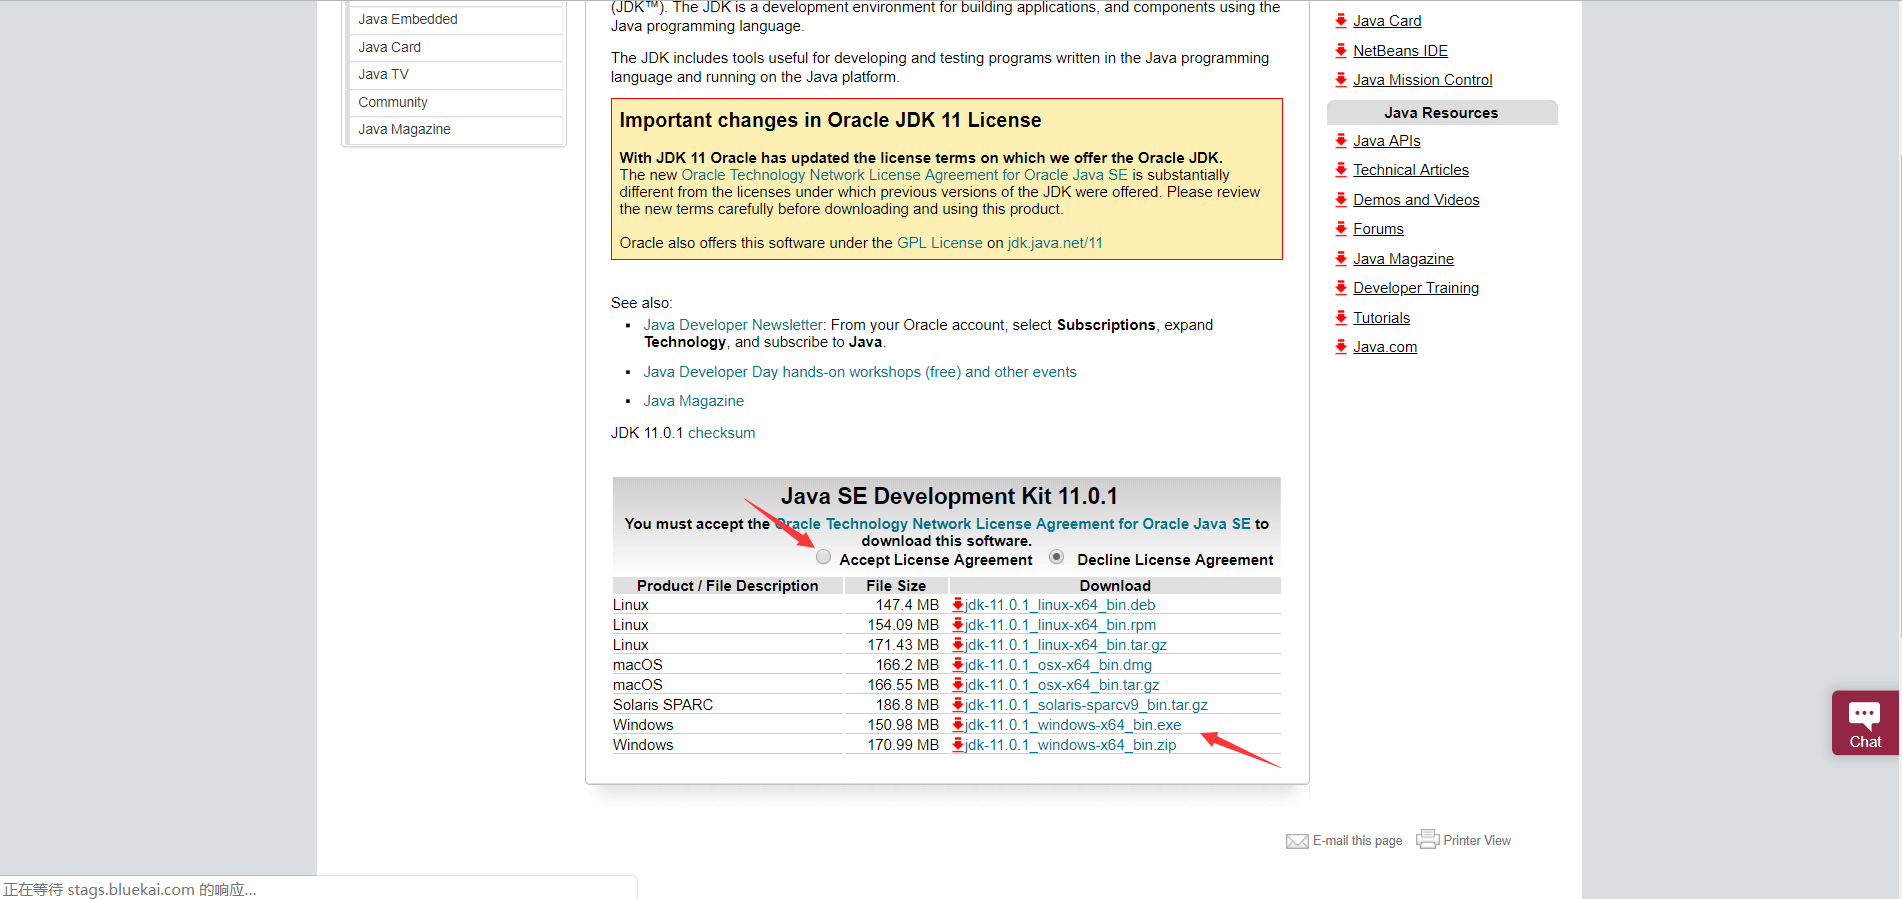Open Oracle Technology Network License Agreement in yellow box
The image size is (1902, 899).
point(904,175)
